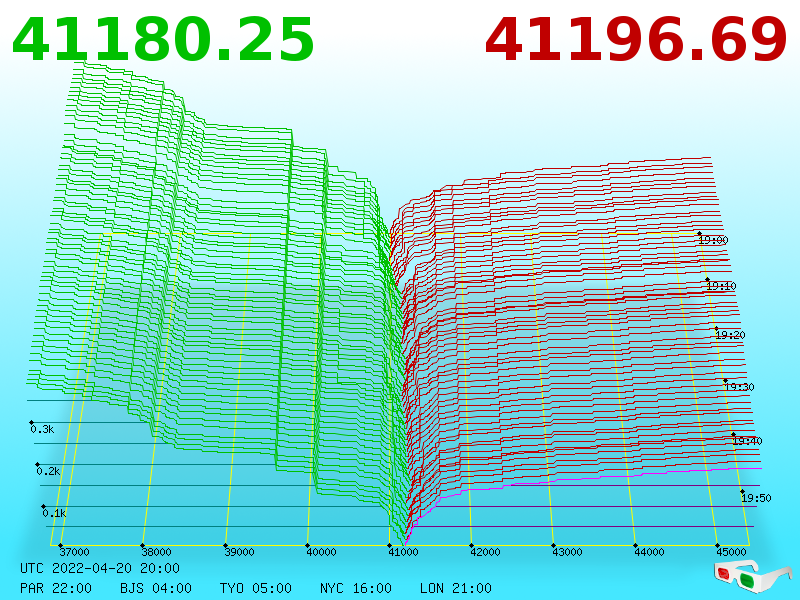Click the 19:30 time marker
Image resolution: width=800 pixels, height=600 pixels.
click(x=739, y=387)
